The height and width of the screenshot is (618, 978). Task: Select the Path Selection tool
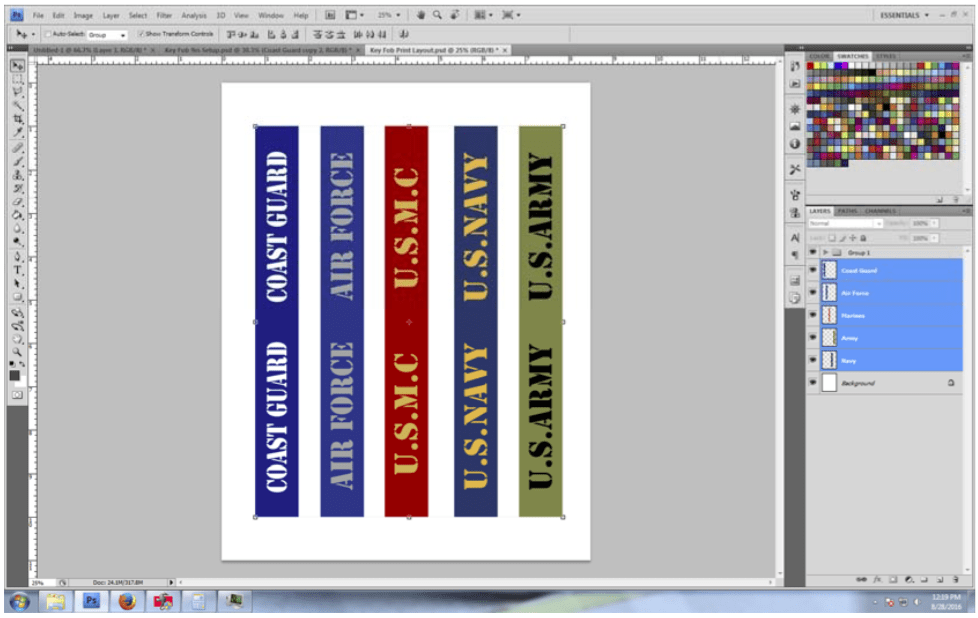click(17, 284)
